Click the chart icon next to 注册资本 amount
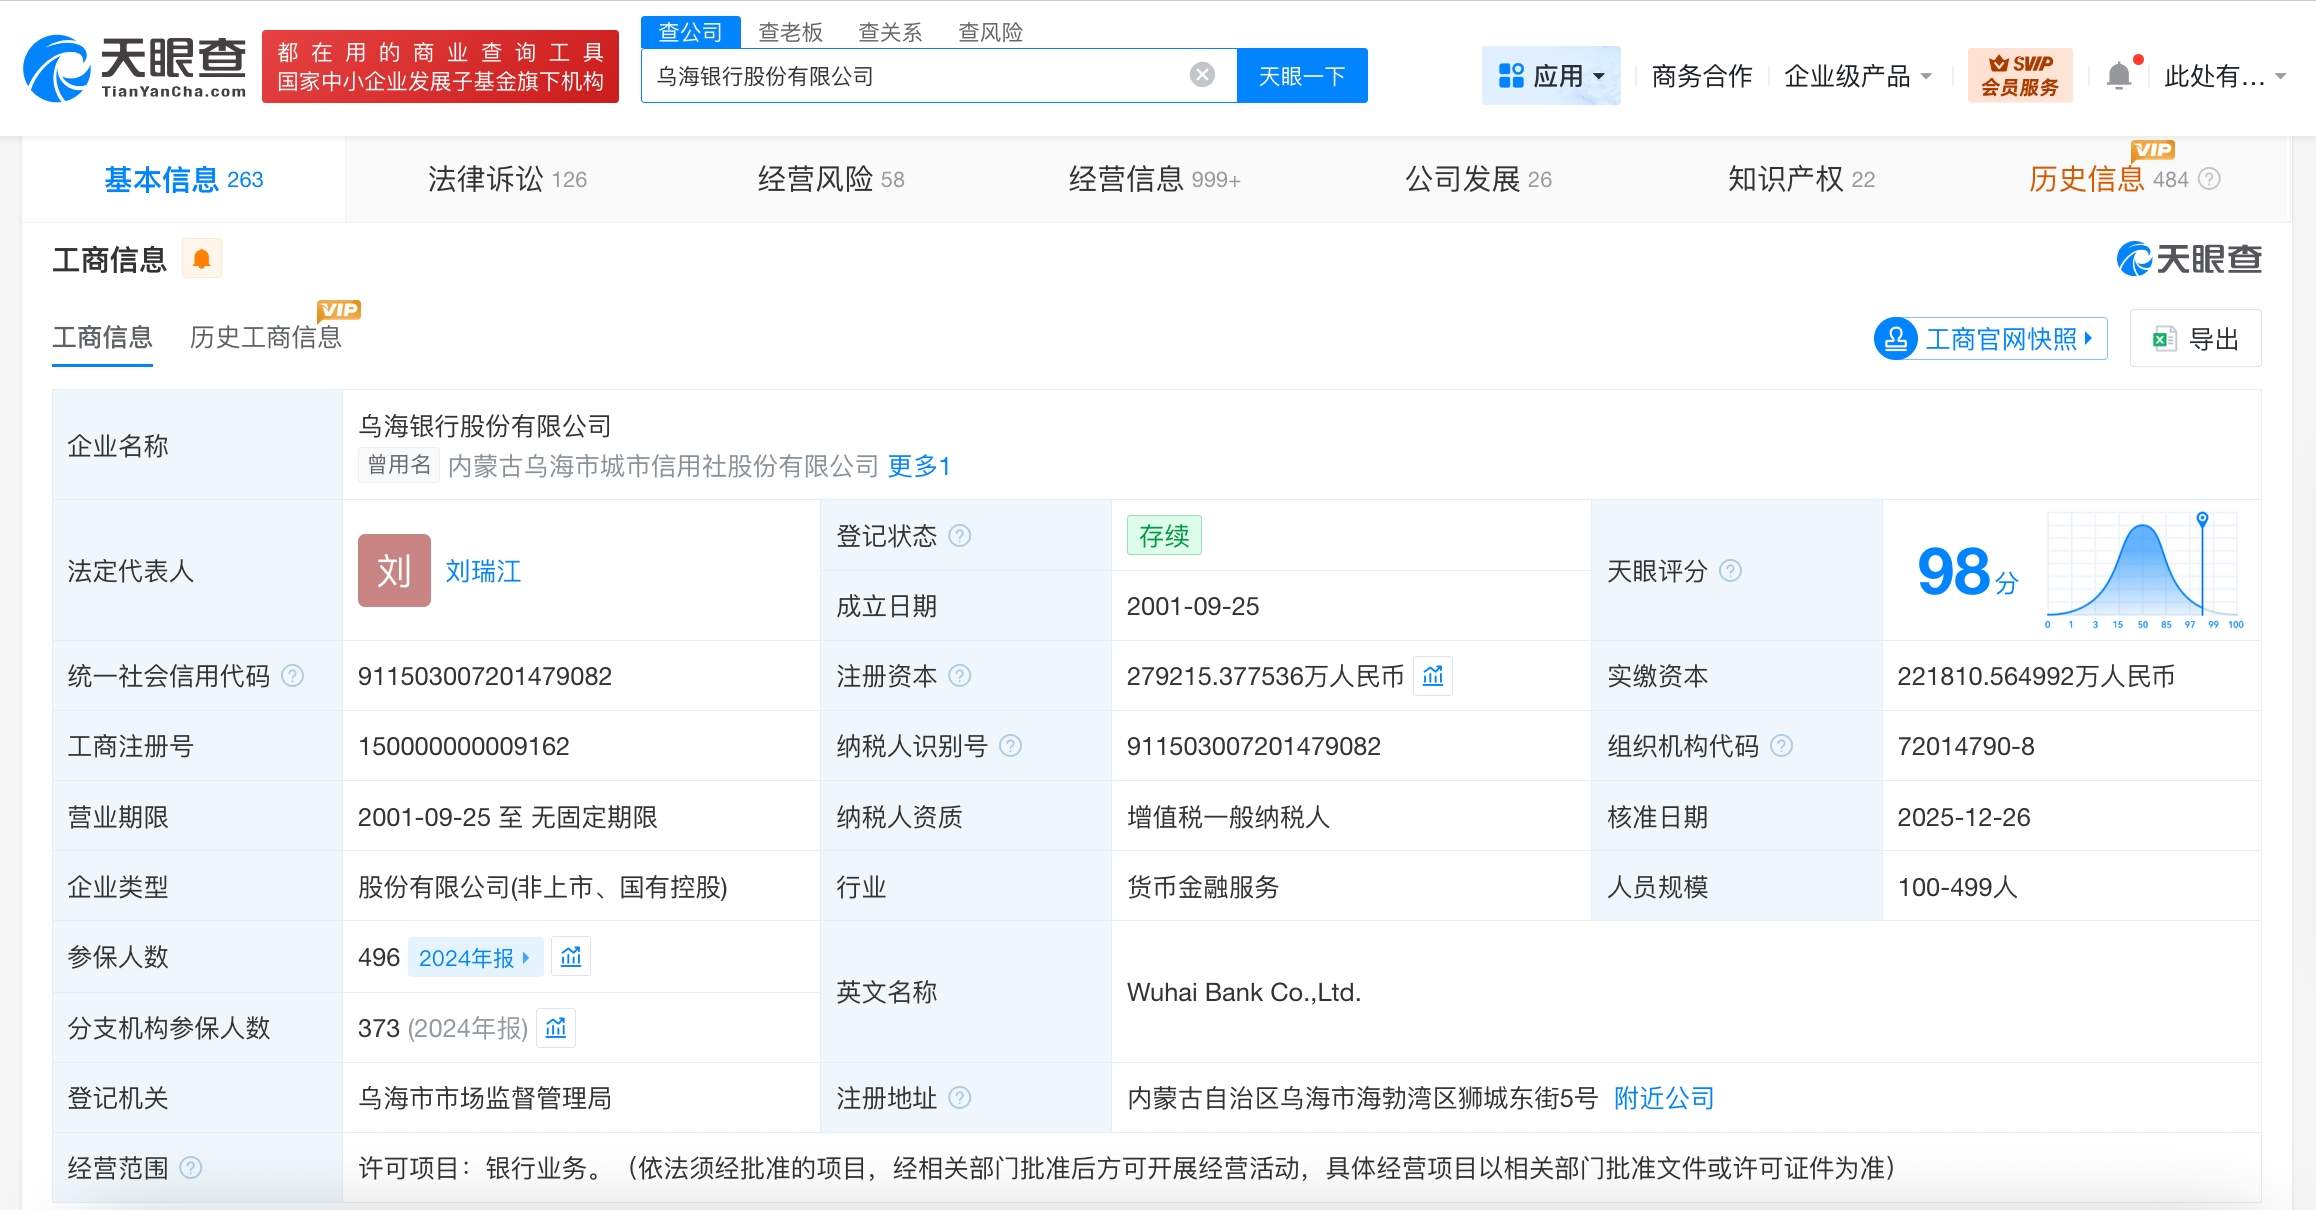 tap(1432, 676)
